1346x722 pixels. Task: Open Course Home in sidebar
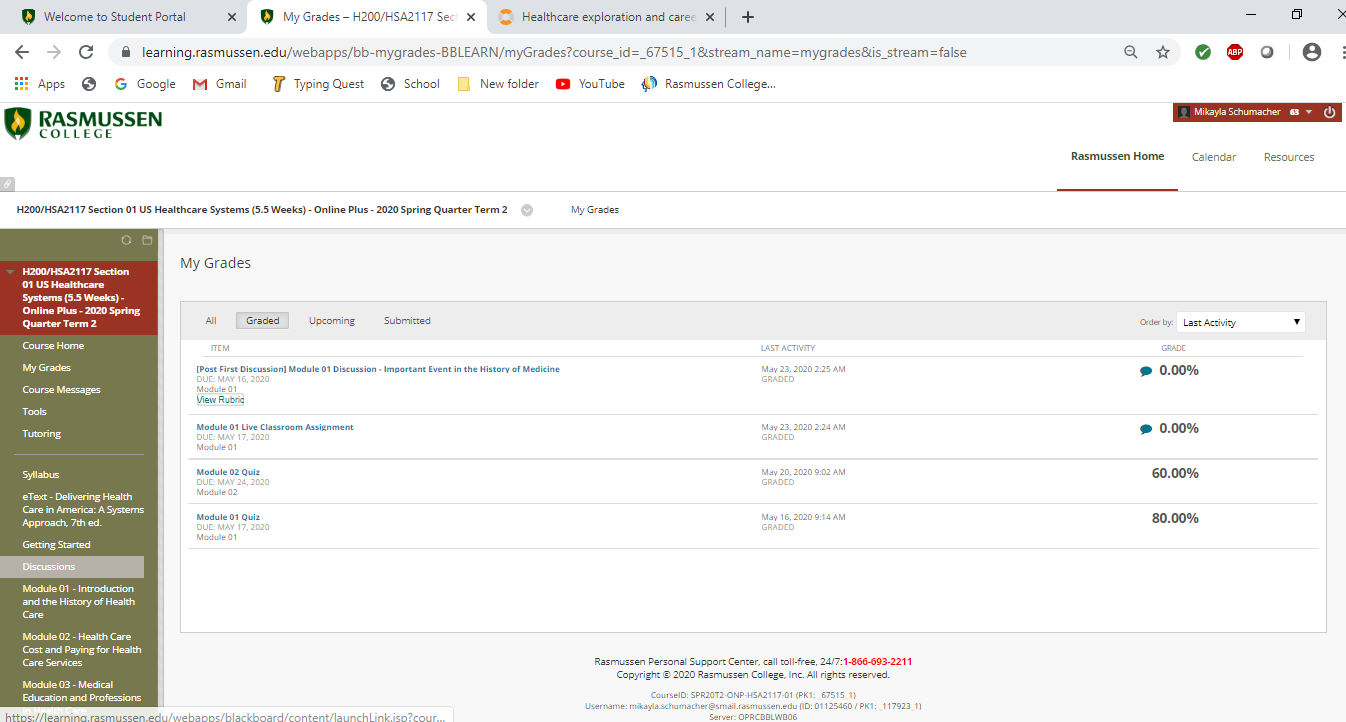(53, 346)
